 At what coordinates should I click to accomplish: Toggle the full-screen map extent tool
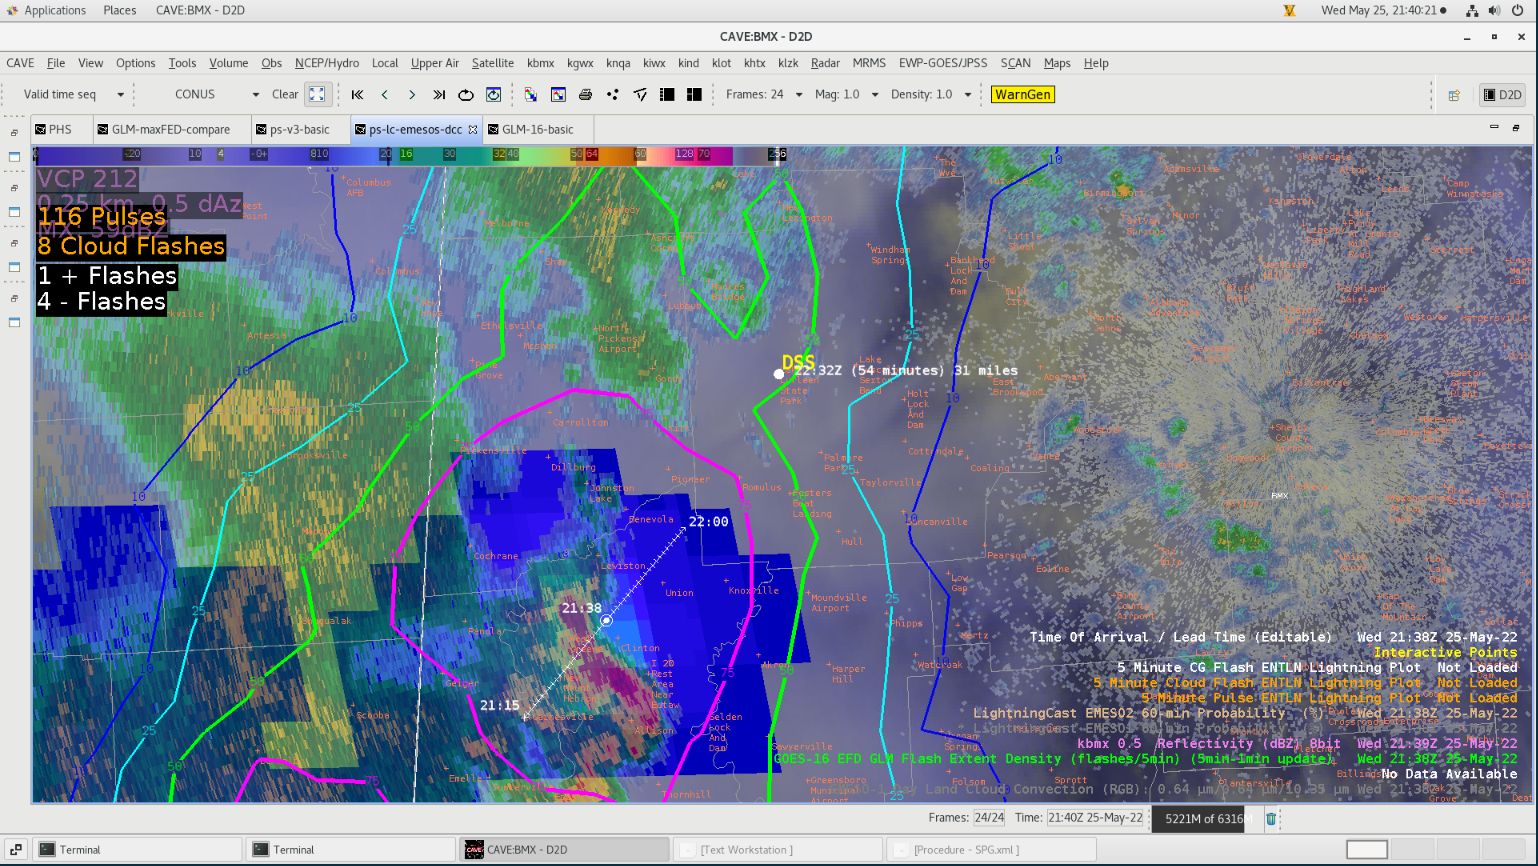click(x=317, y=94)
